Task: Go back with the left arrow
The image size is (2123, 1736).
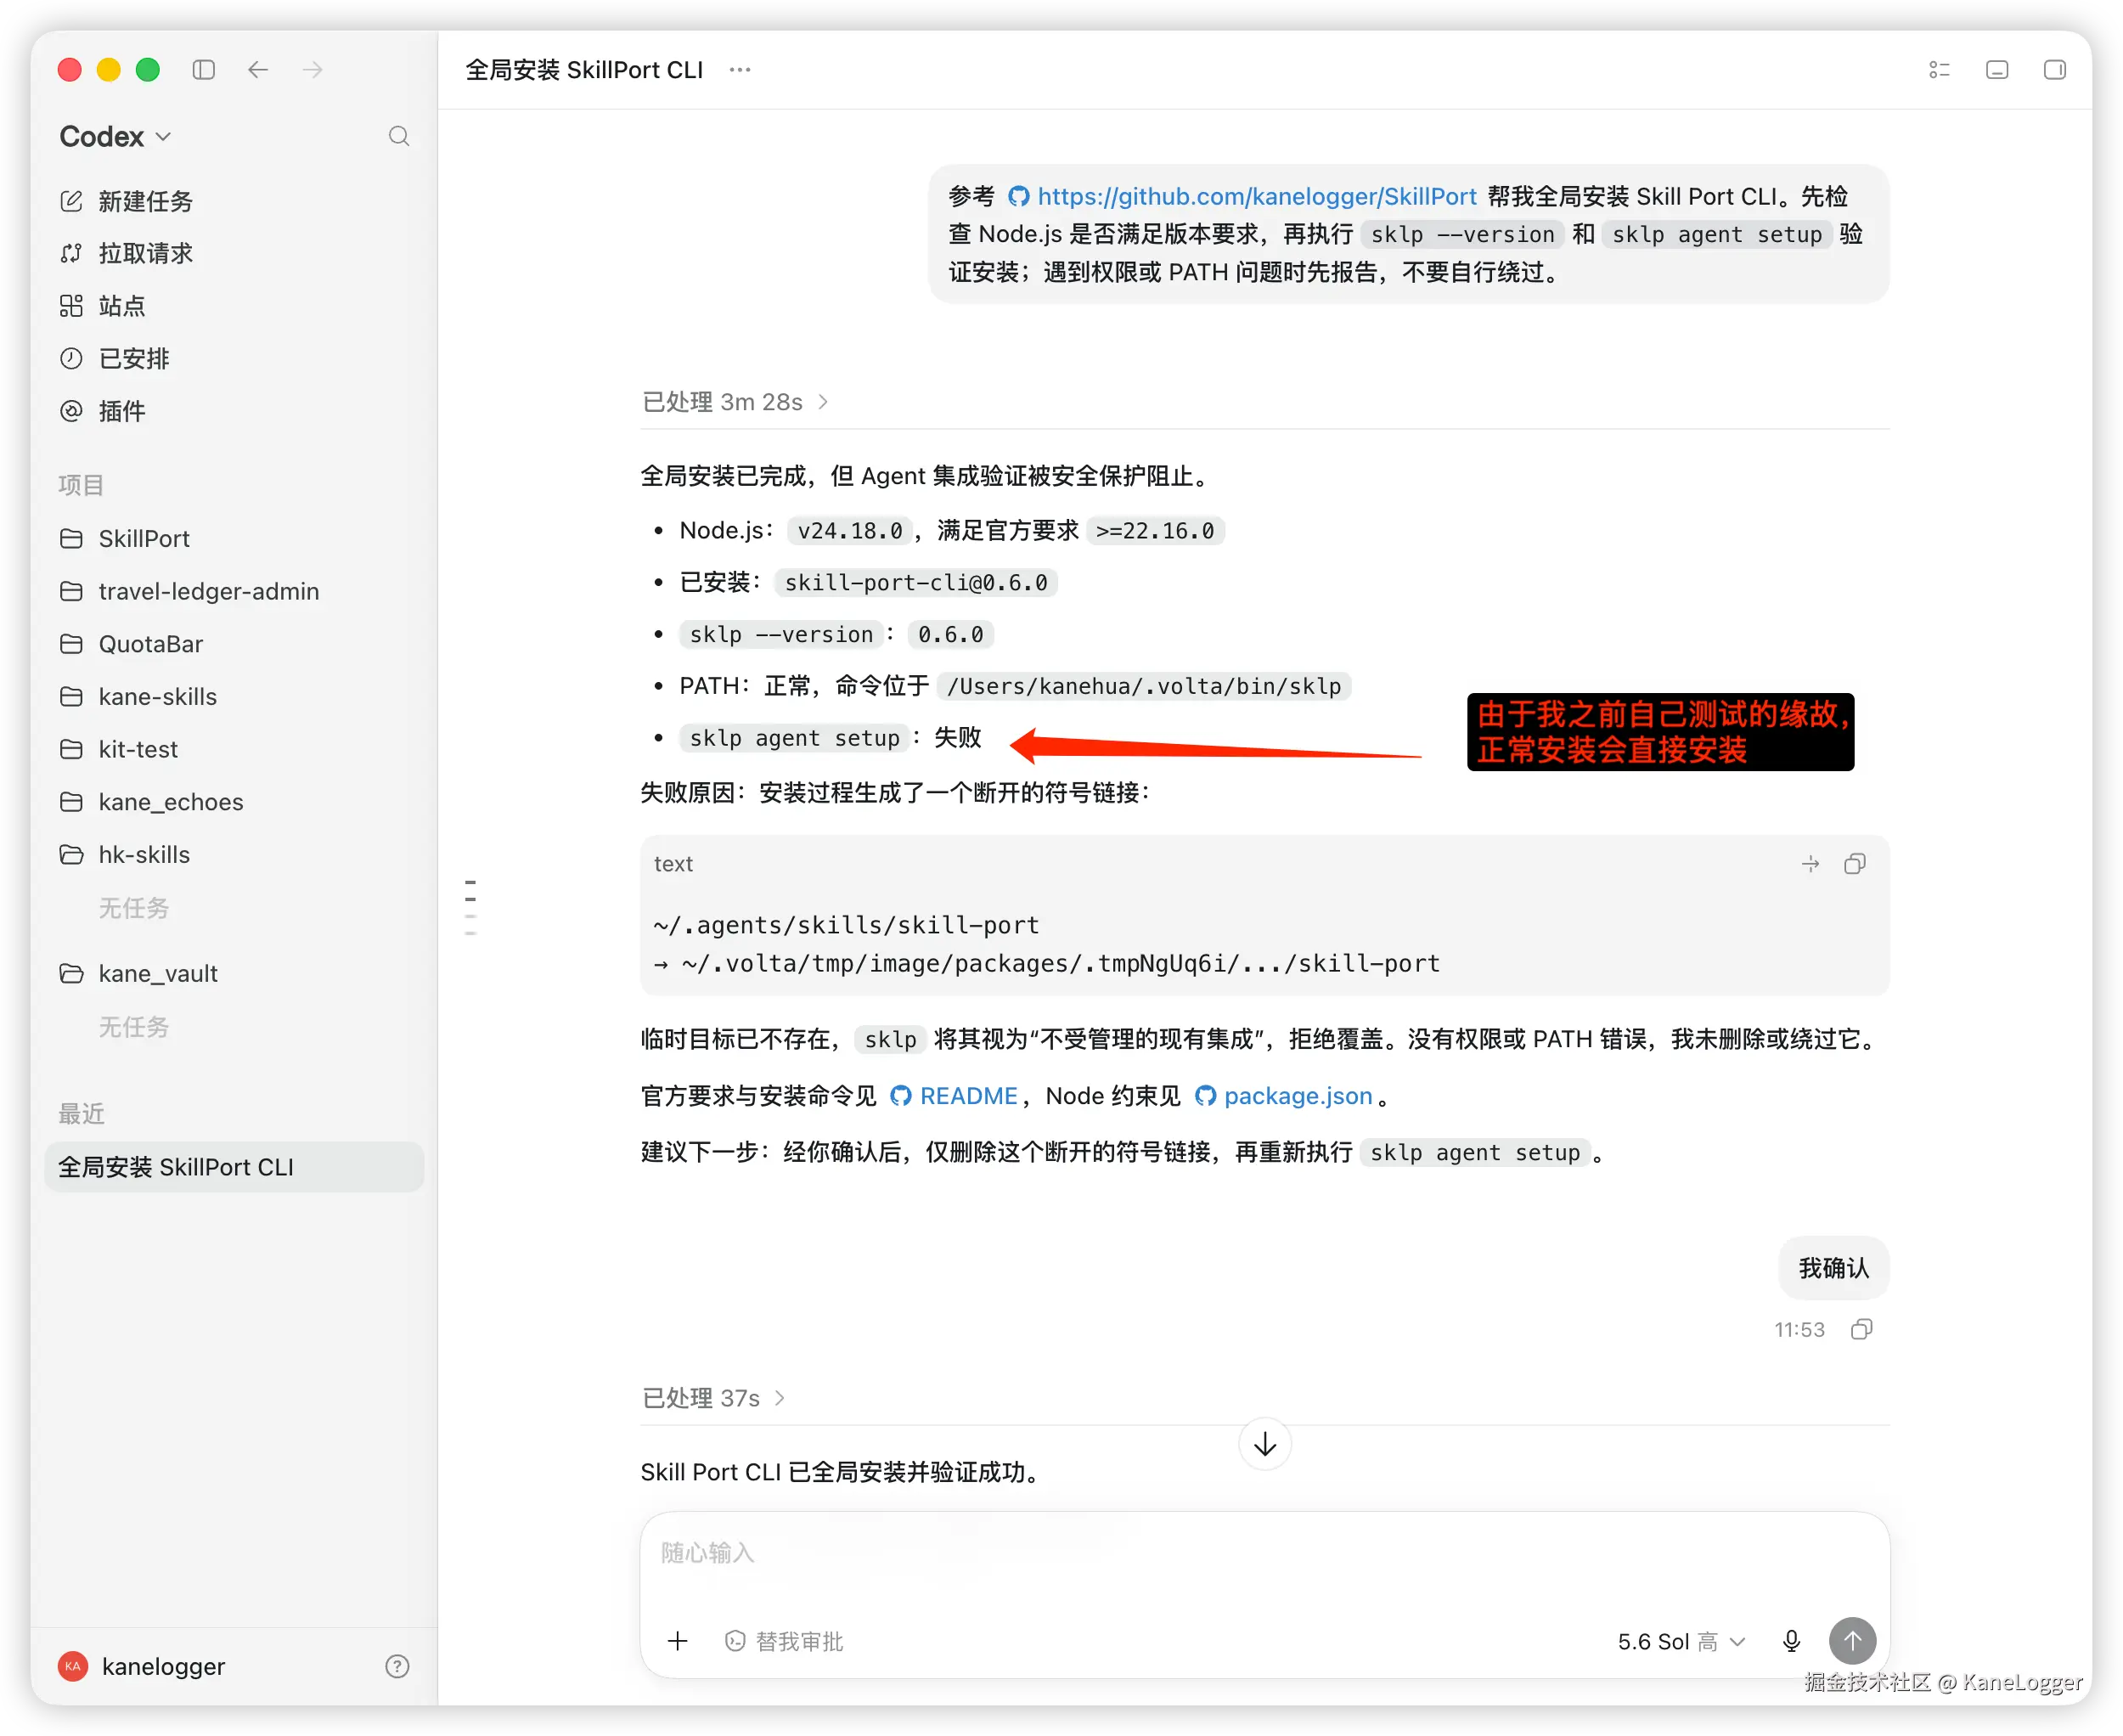Action: [258, 69]
